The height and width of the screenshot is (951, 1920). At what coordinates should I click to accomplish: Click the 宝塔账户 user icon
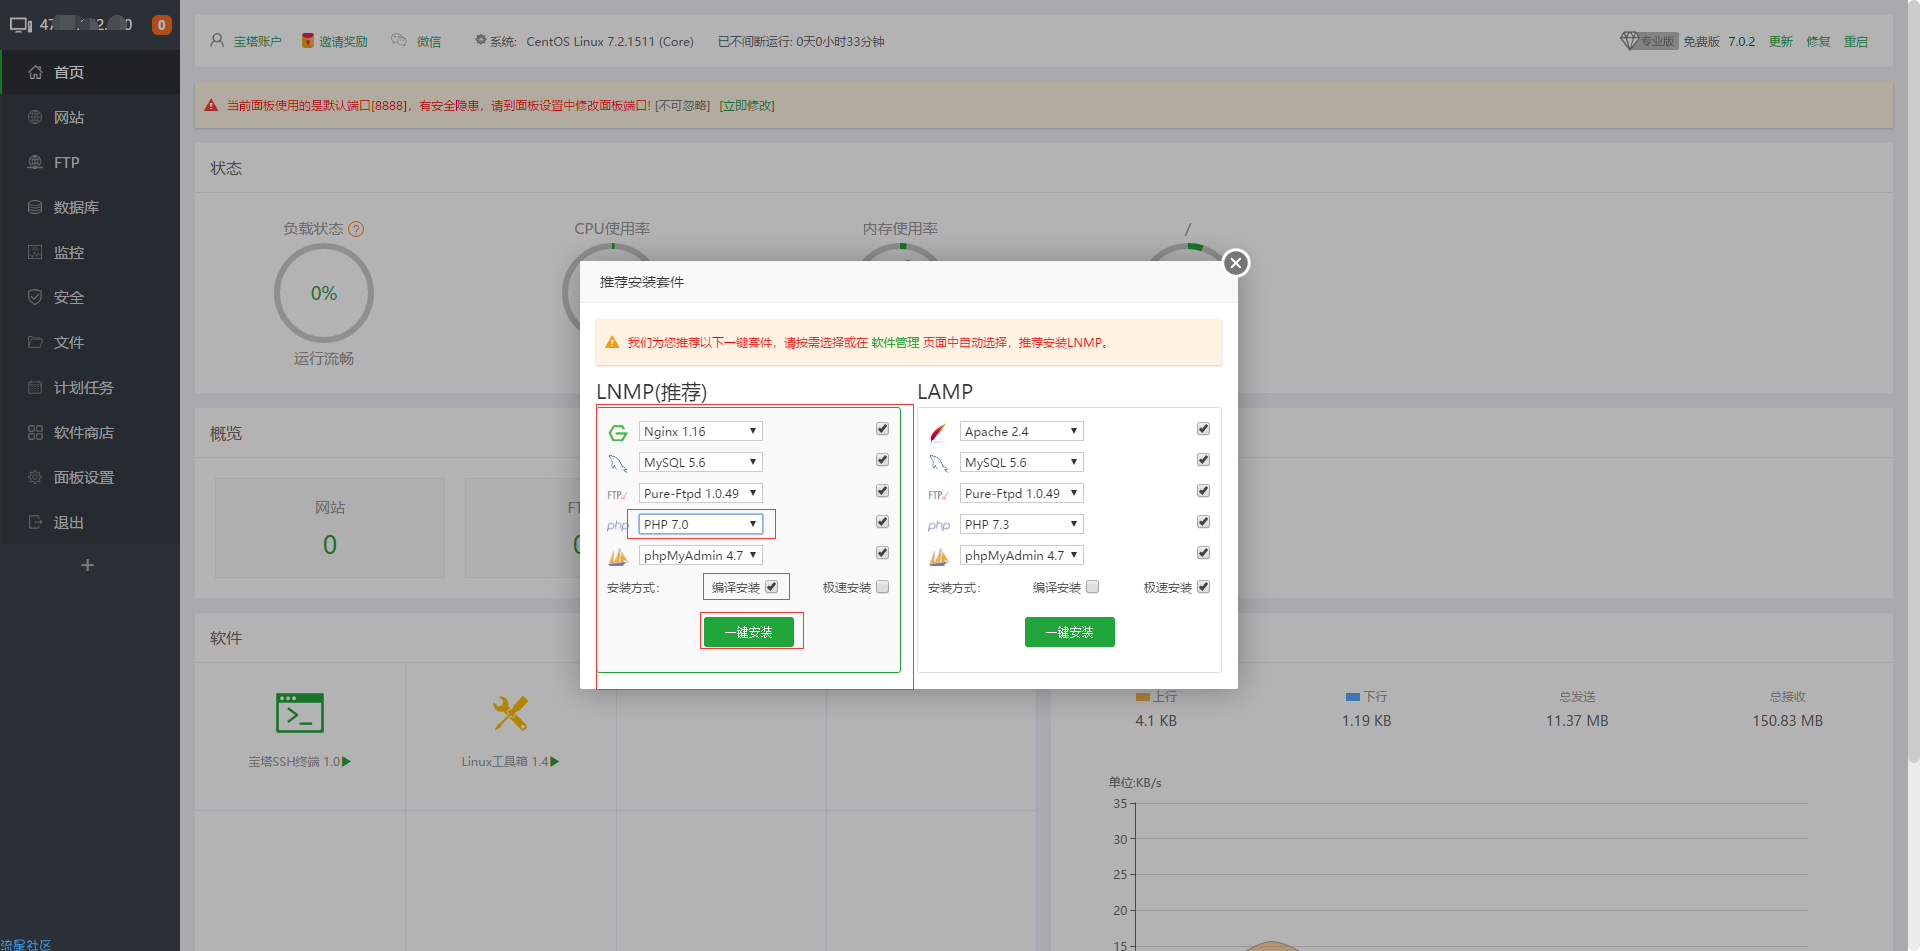coord(217,41)
